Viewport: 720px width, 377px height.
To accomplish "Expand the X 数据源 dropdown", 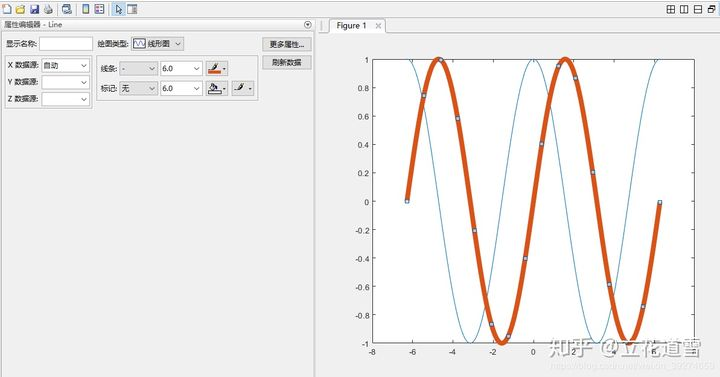I will pyautogui.click(x=65, y=65).
